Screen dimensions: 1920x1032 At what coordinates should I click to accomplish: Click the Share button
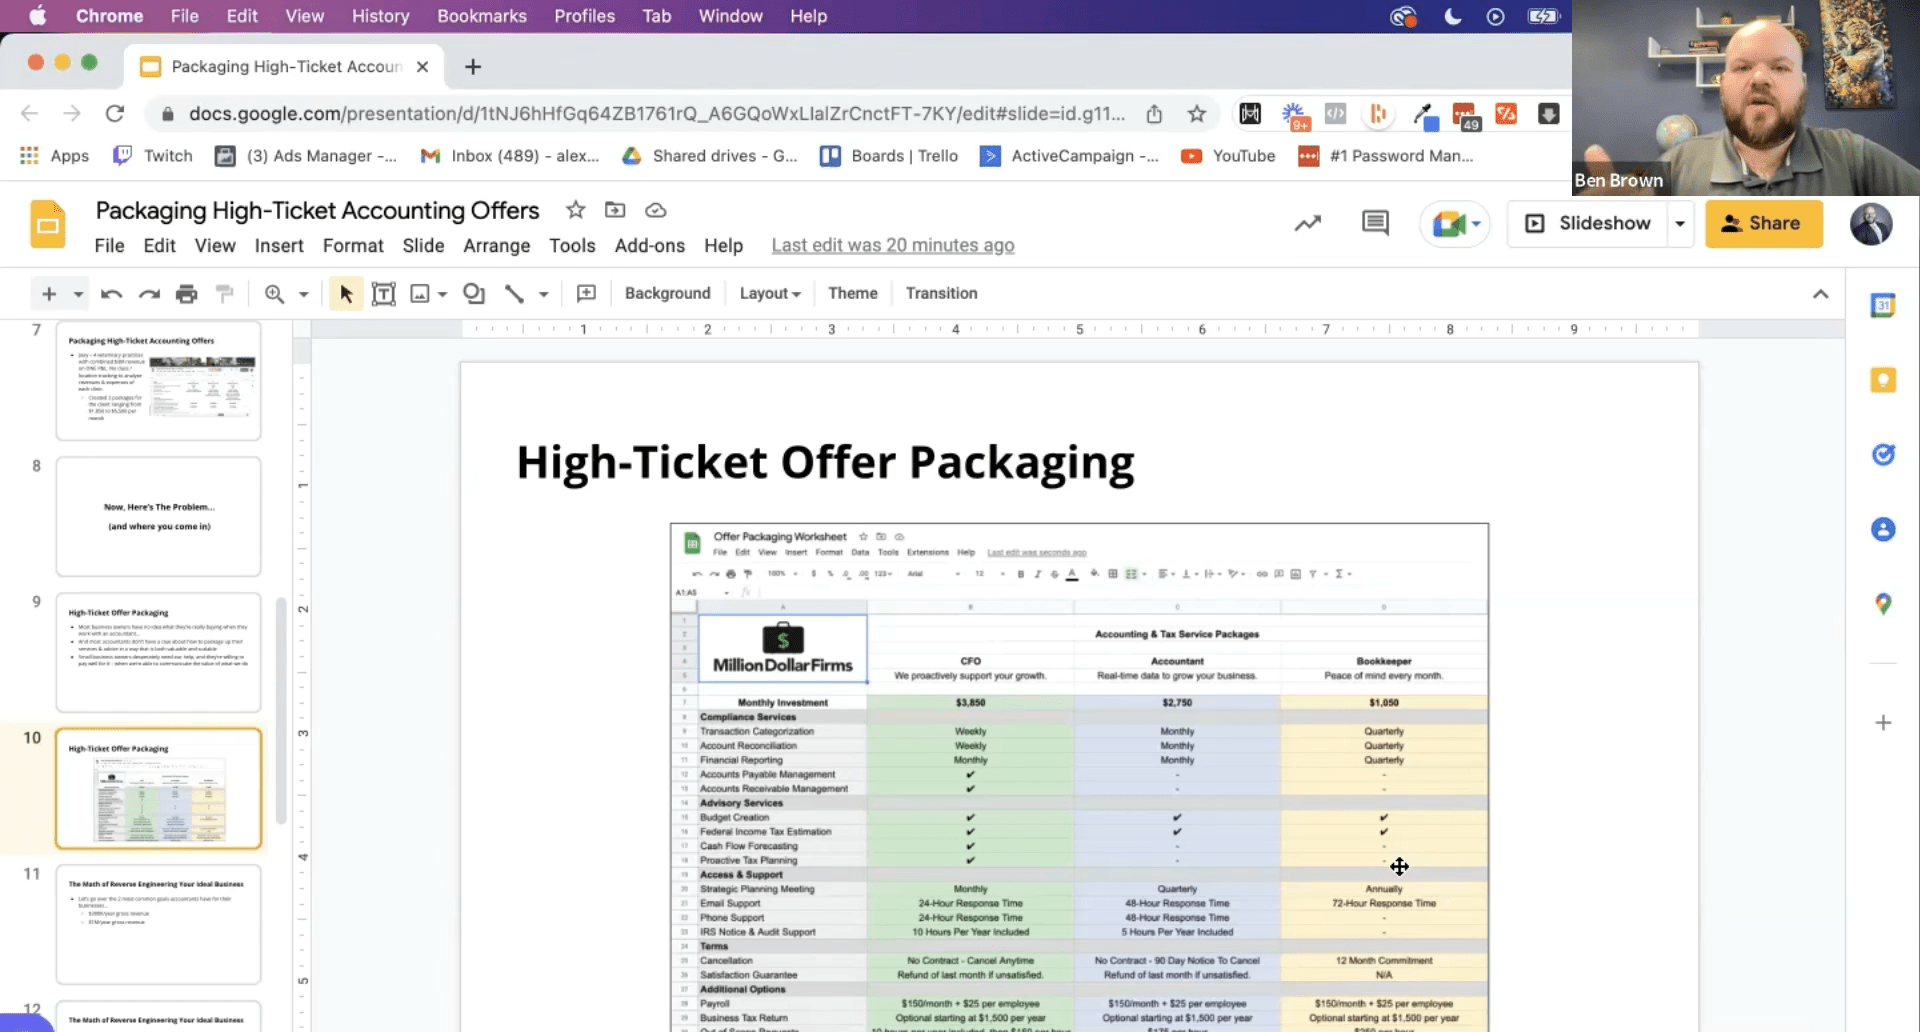1763,223
